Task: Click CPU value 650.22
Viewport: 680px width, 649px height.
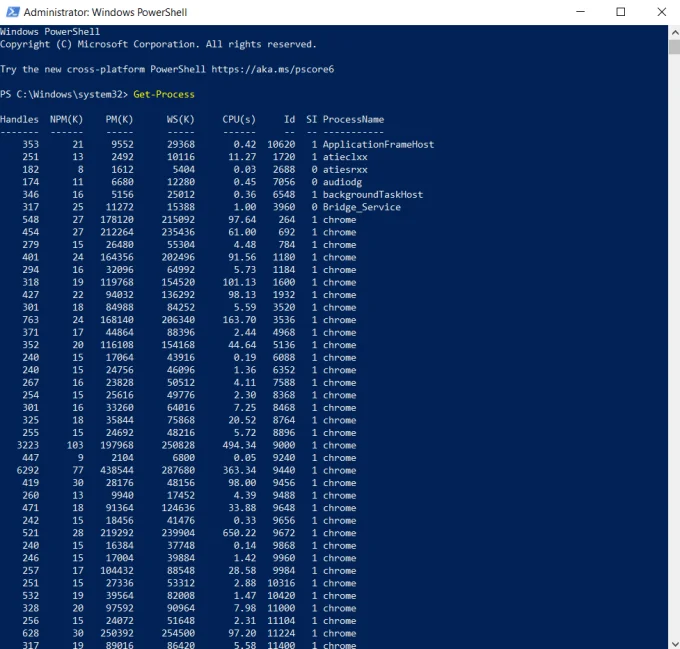Action: pos(239,533)
